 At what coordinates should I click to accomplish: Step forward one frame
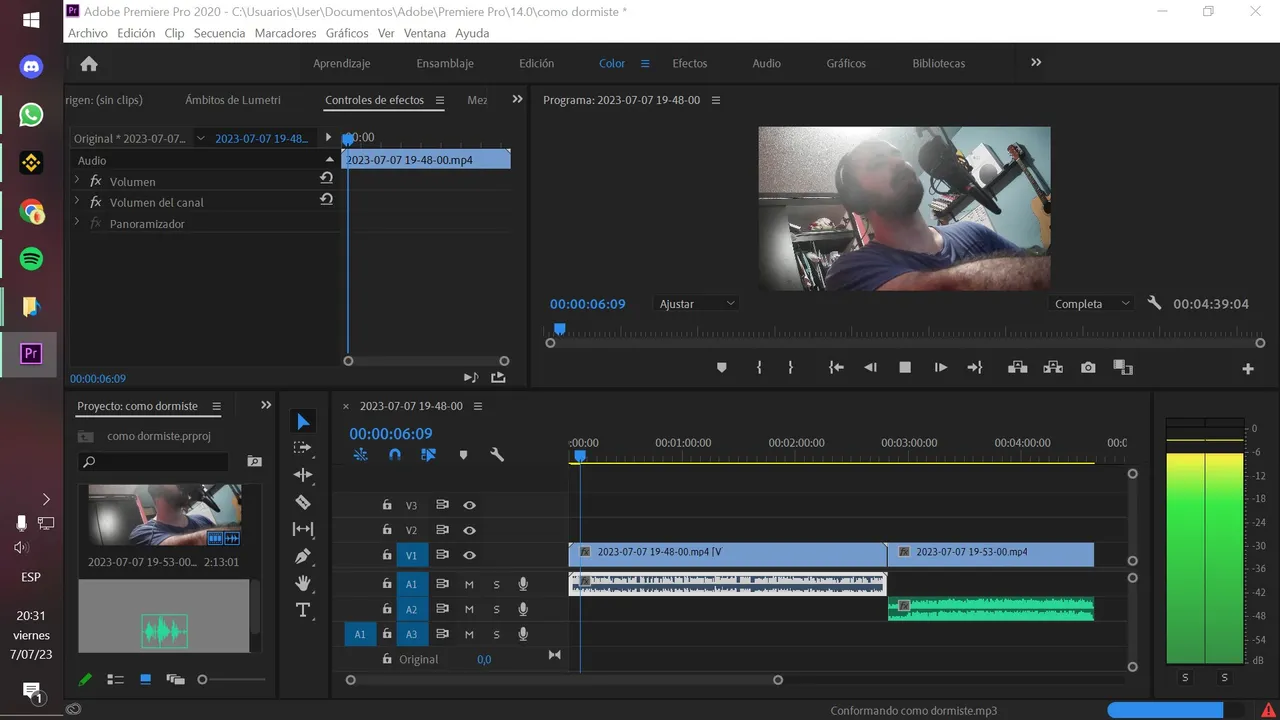(940, 368)
